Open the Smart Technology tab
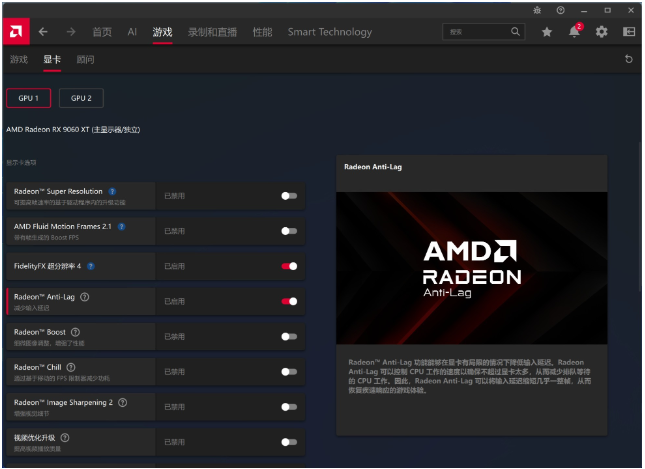 click(x=330, y=32)
